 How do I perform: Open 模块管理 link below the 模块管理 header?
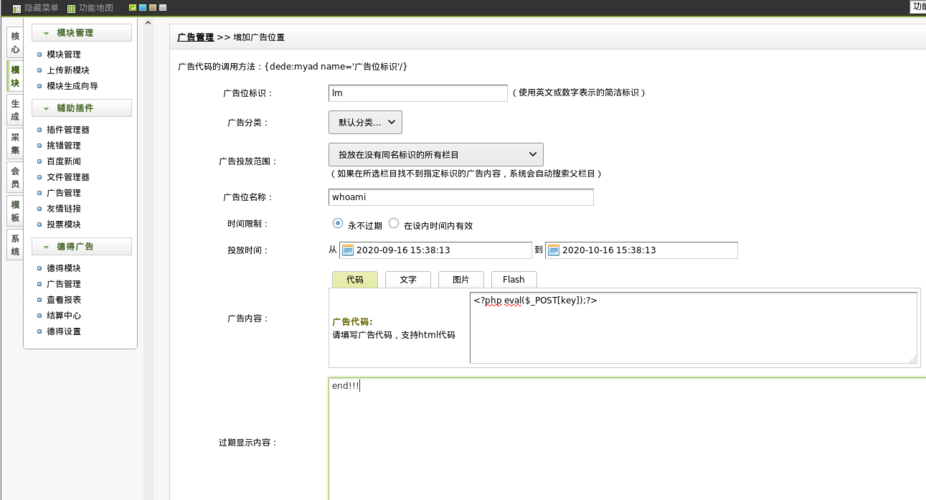(x=64, y=54)
